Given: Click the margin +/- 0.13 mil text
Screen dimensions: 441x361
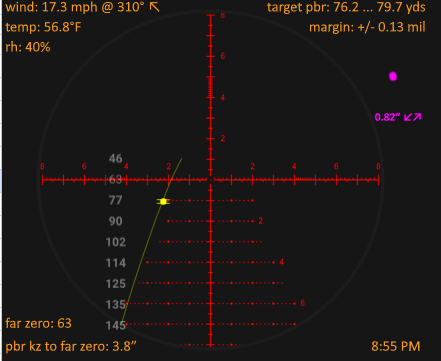Looking at the screenshot, I should [x=367, y=27].
